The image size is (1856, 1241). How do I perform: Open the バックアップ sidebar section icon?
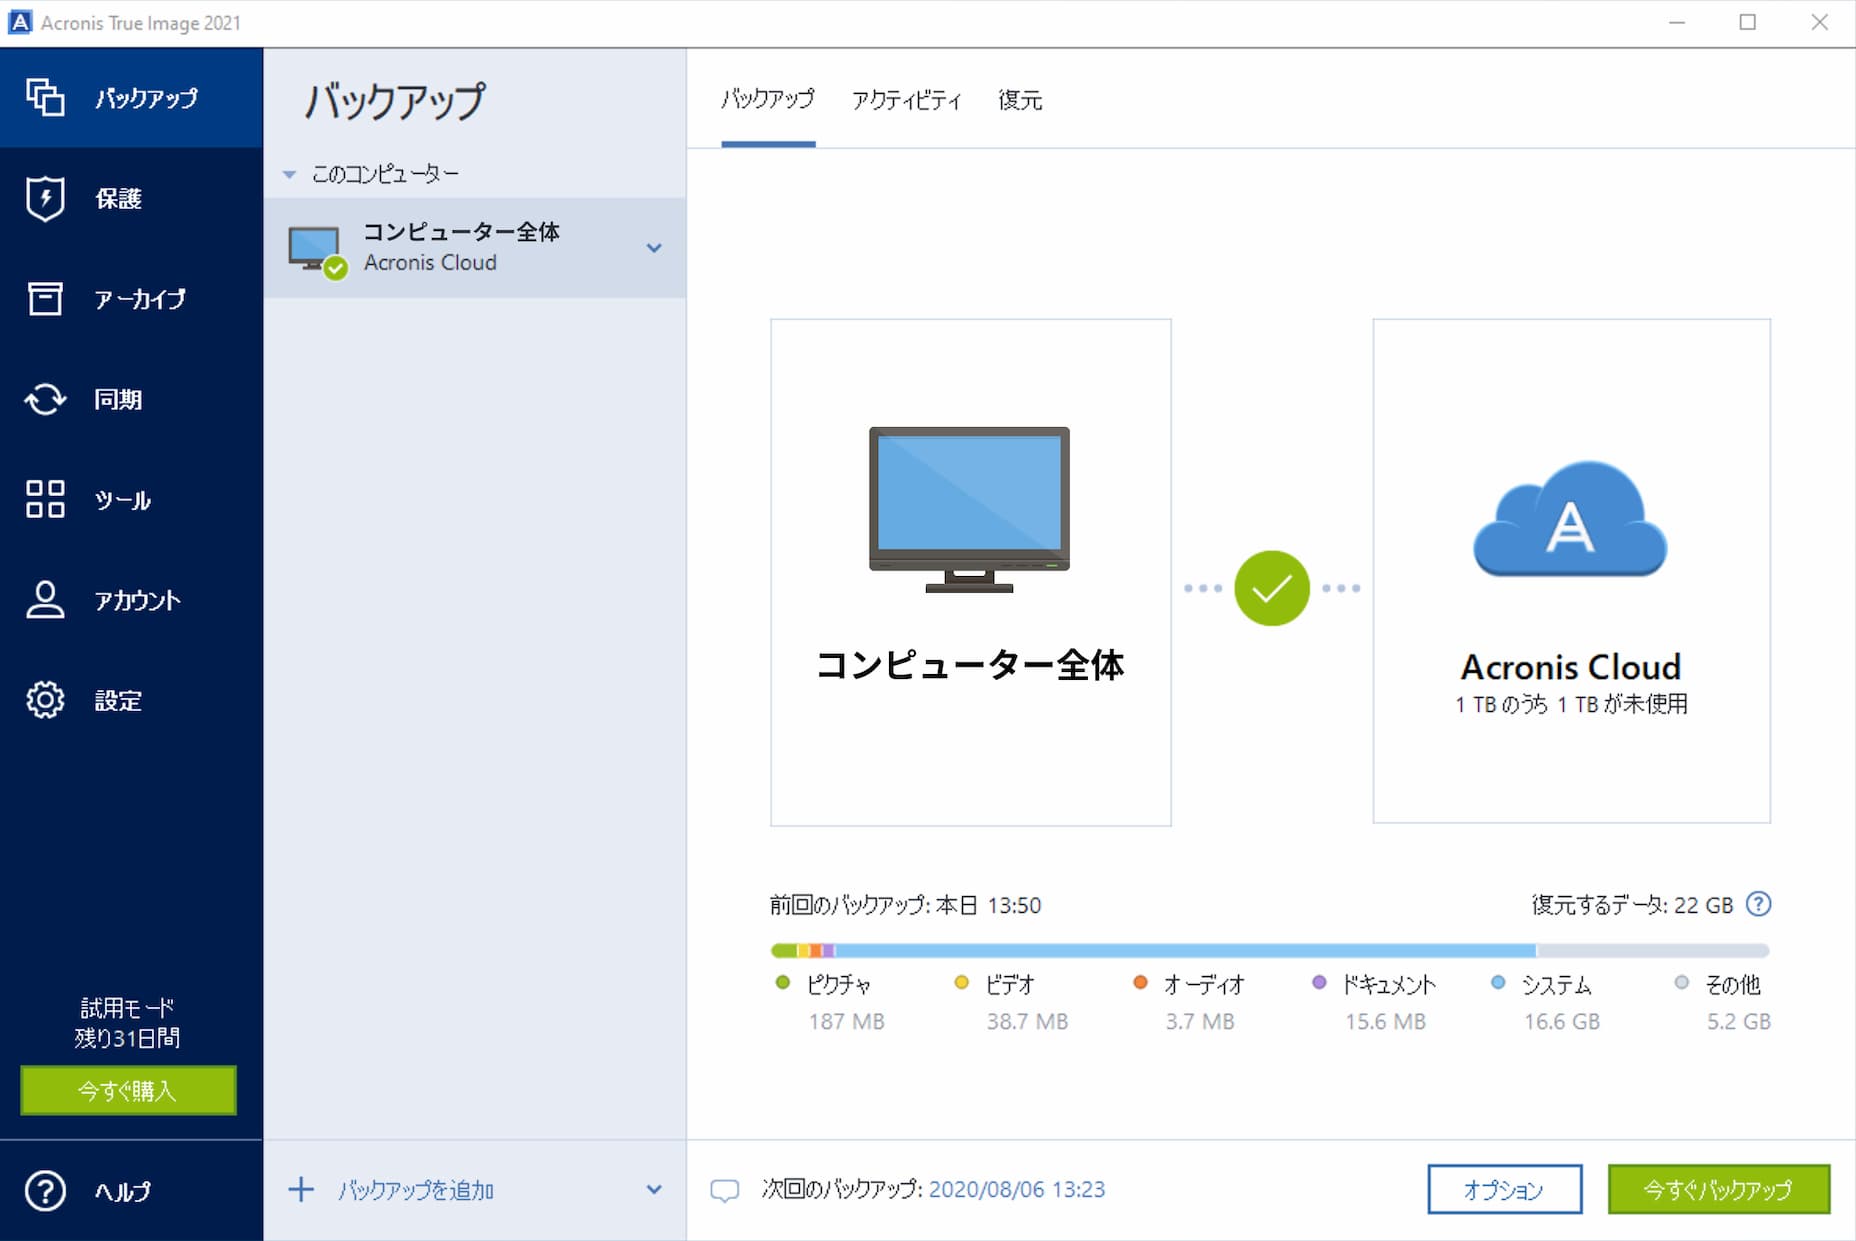[45, 98]
